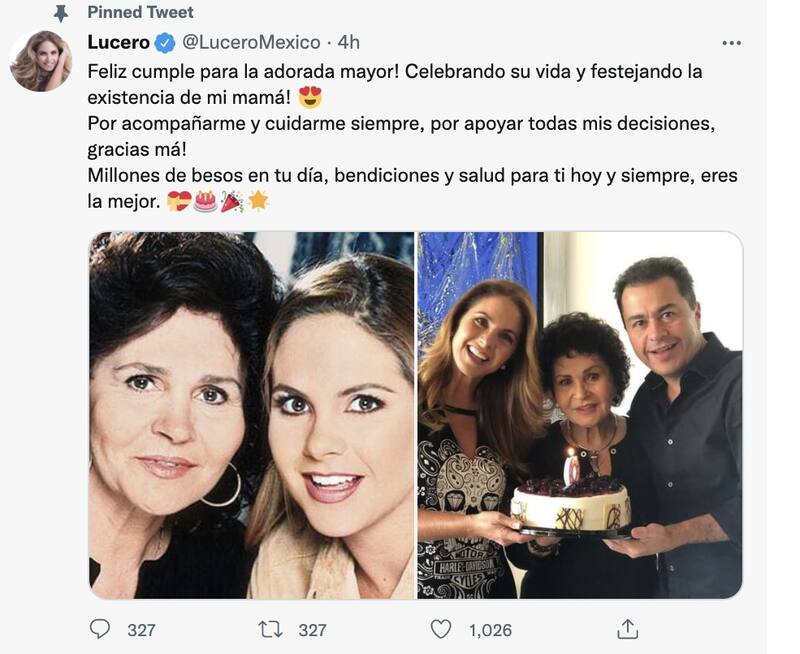Click the birthday cake emoji
The width and height of the screenshot is (800, 654).
tap(205, 202)
